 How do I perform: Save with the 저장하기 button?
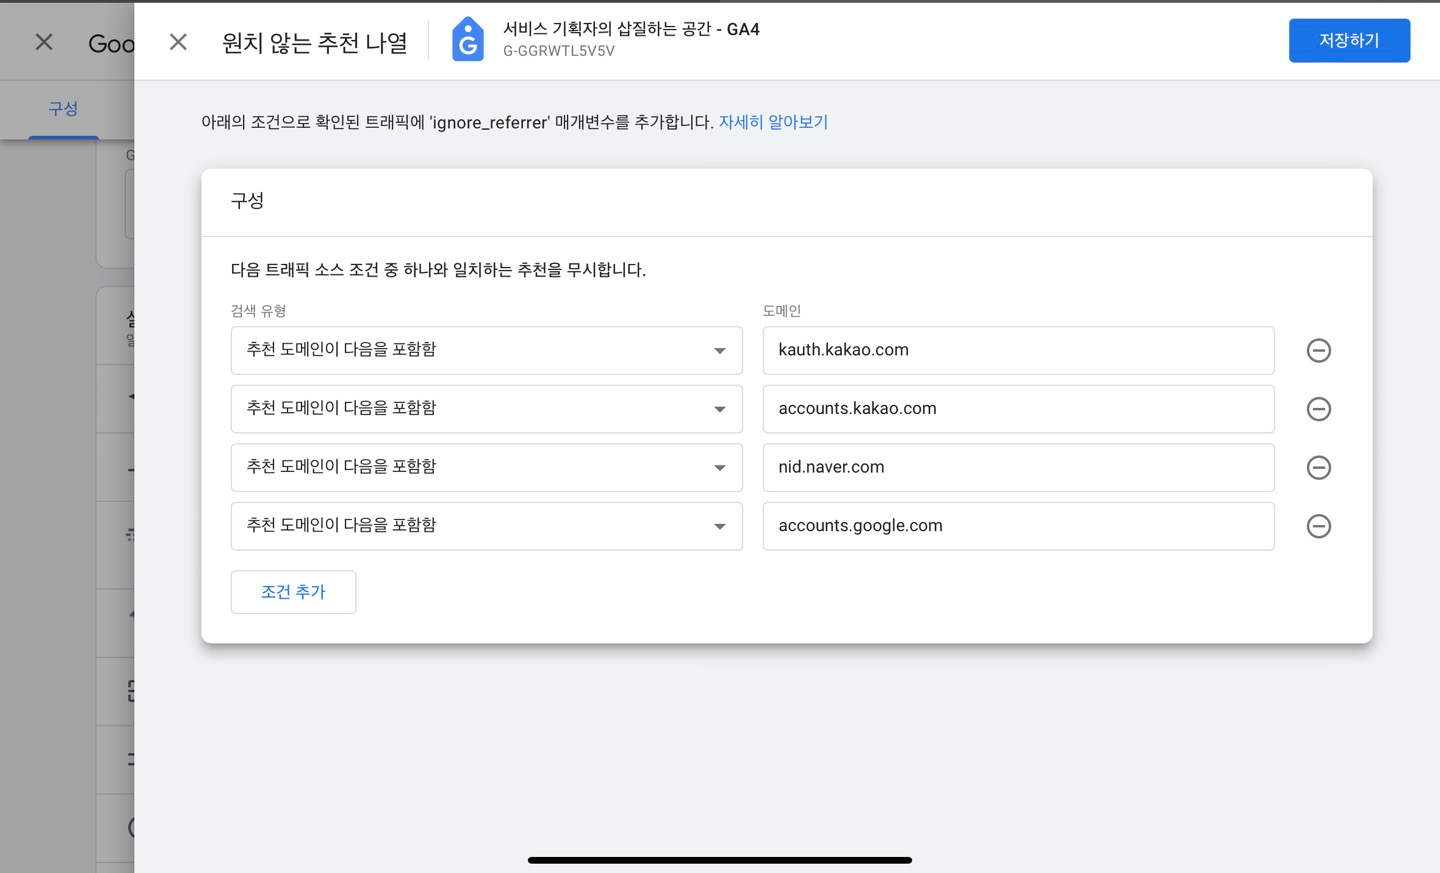1349,41
